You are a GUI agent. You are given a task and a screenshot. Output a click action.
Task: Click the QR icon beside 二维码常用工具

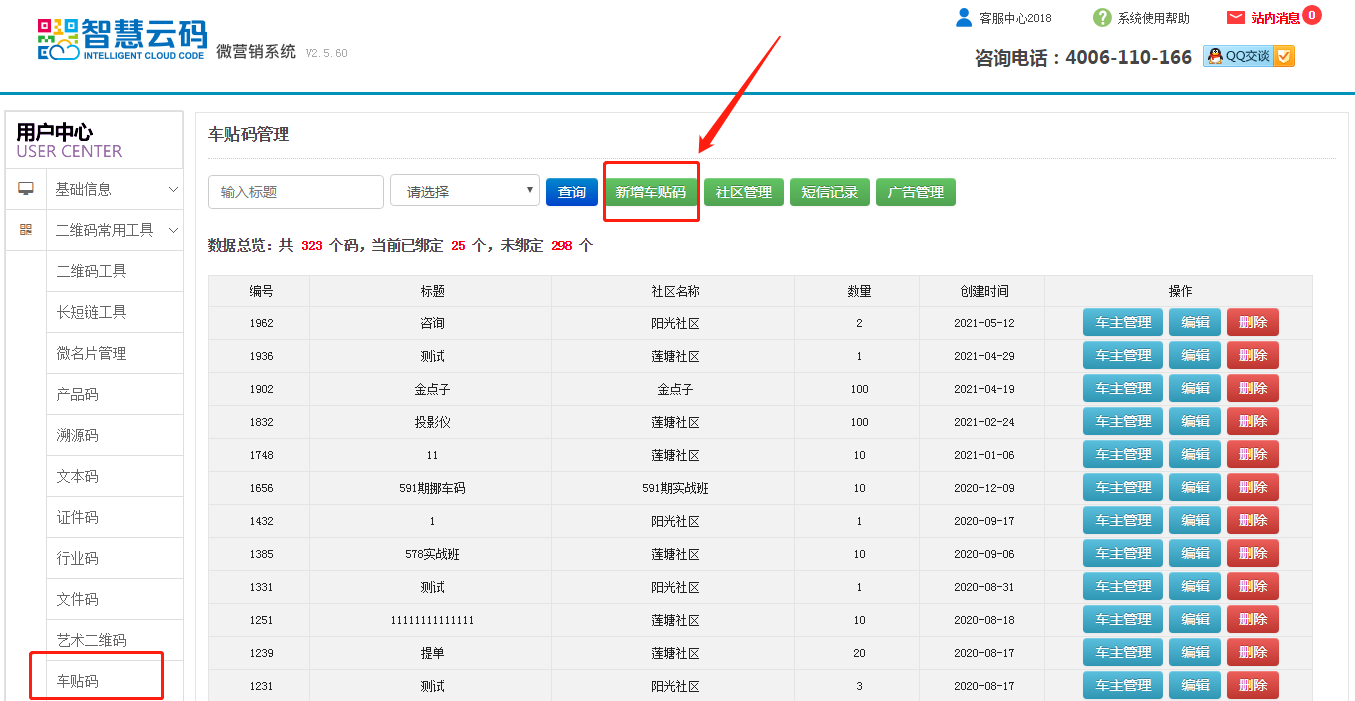pyautogui.click(x=26, y=230)
